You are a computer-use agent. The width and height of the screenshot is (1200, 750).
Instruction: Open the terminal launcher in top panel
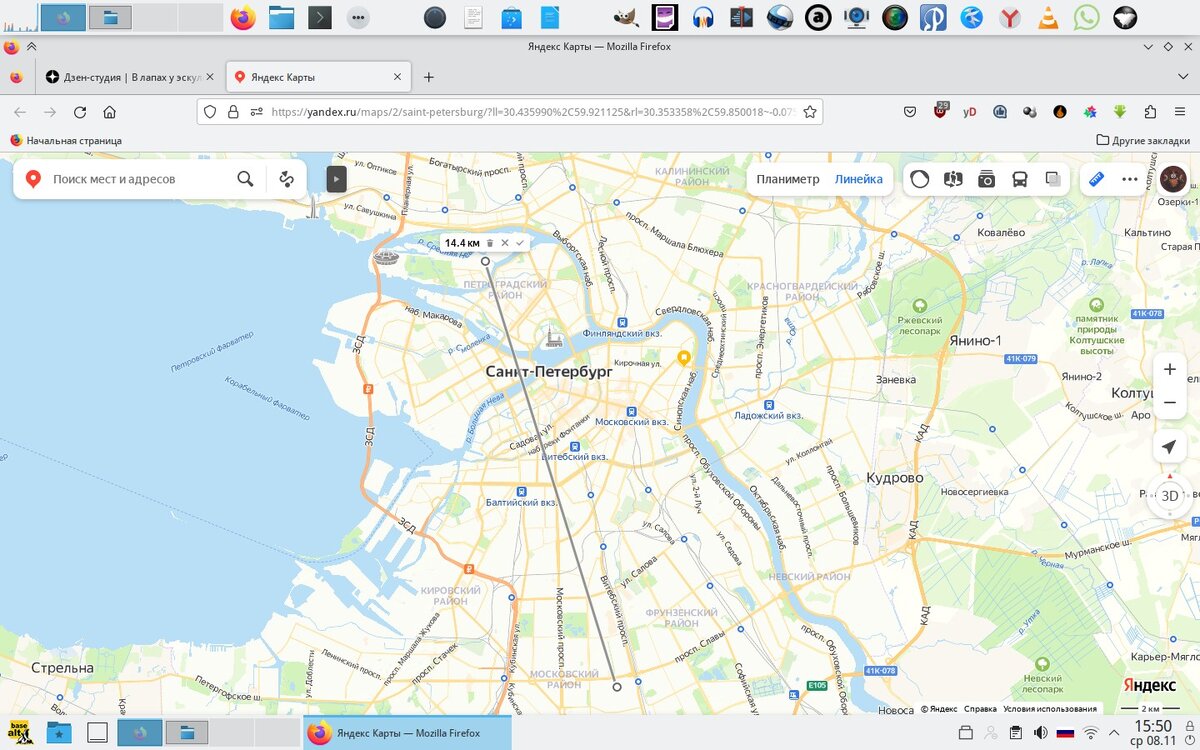tap(319, 17)
